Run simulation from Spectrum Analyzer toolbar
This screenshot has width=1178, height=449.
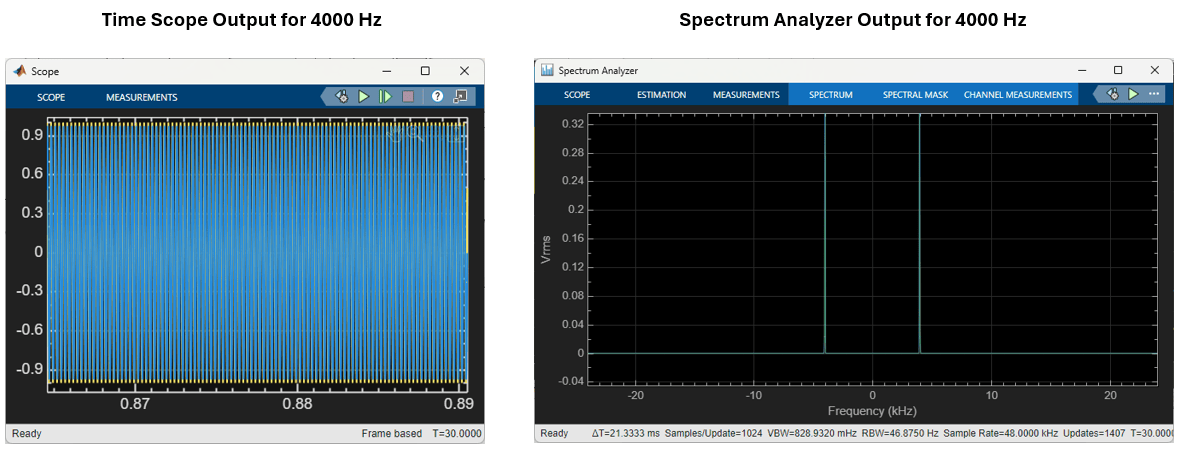pos(1133,95)
